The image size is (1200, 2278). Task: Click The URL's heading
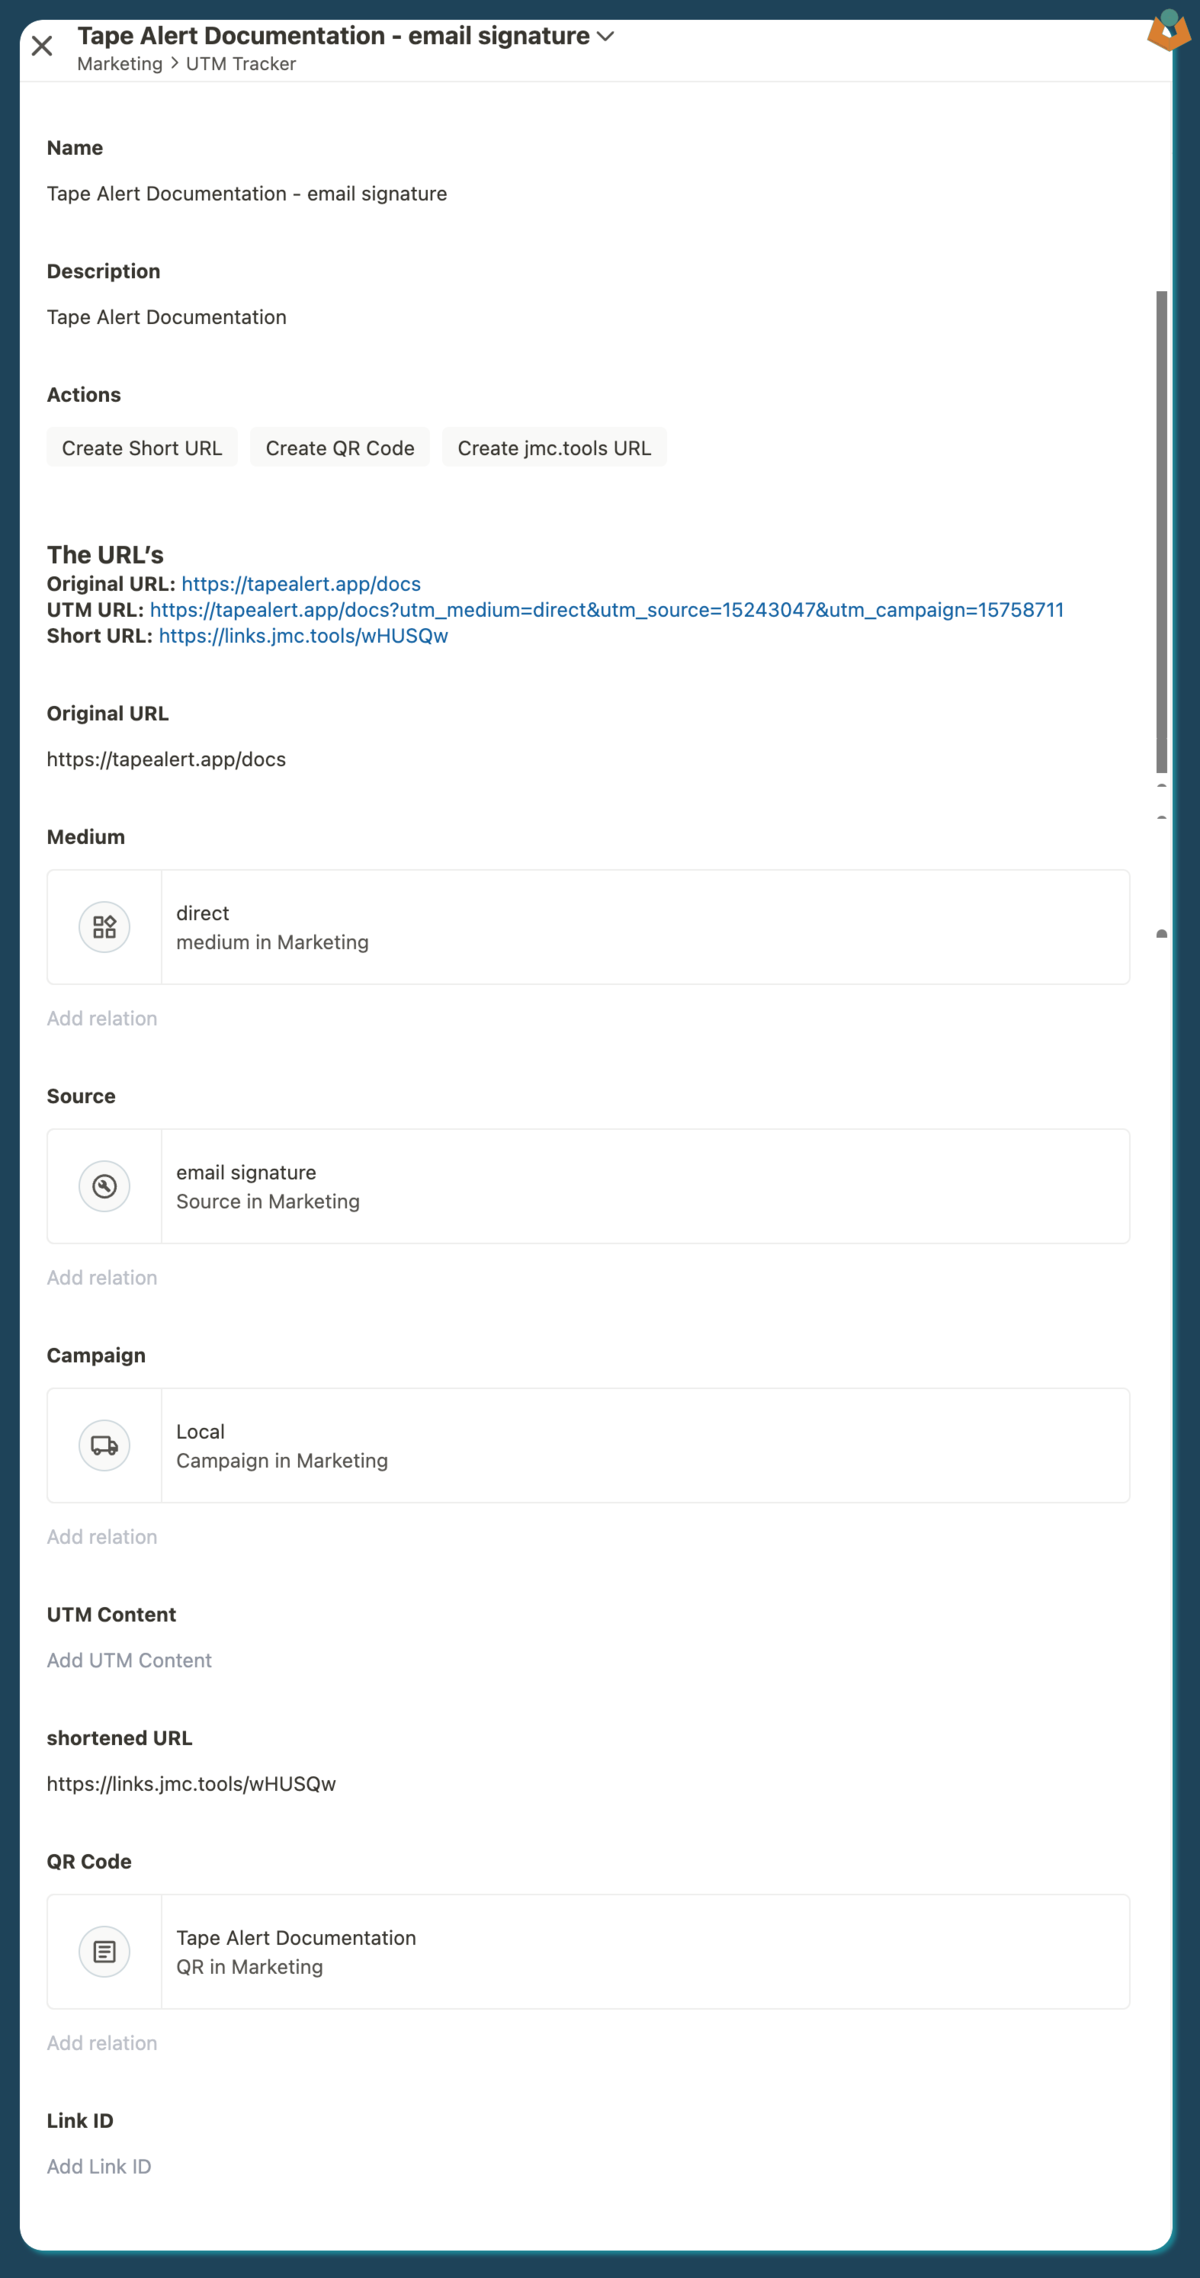pyautogui.click(x=105, y=555)
